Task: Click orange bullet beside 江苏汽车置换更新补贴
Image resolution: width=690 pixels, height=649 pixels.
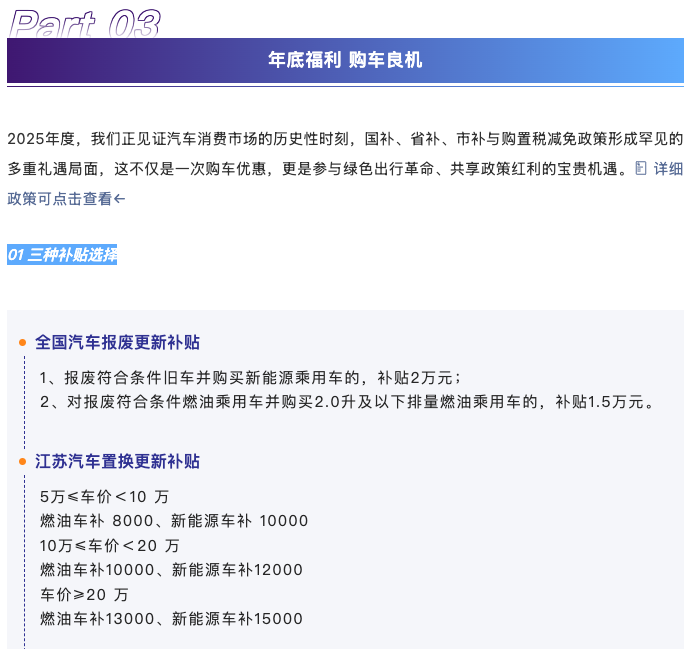Action: (x=23, y=462)
